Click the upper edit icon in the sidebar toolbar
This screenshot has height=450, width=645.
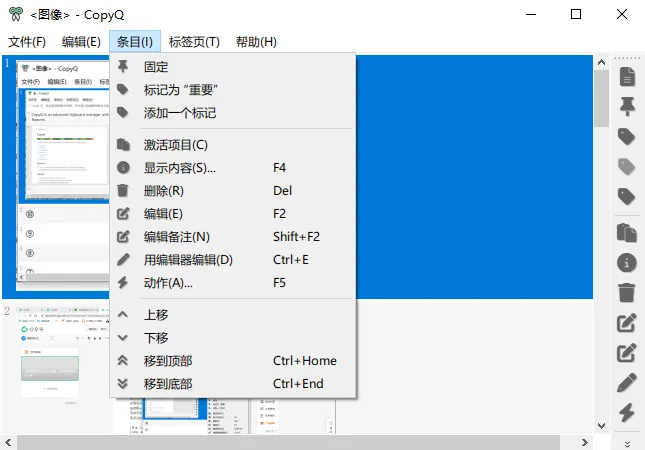tap(627, 323)
